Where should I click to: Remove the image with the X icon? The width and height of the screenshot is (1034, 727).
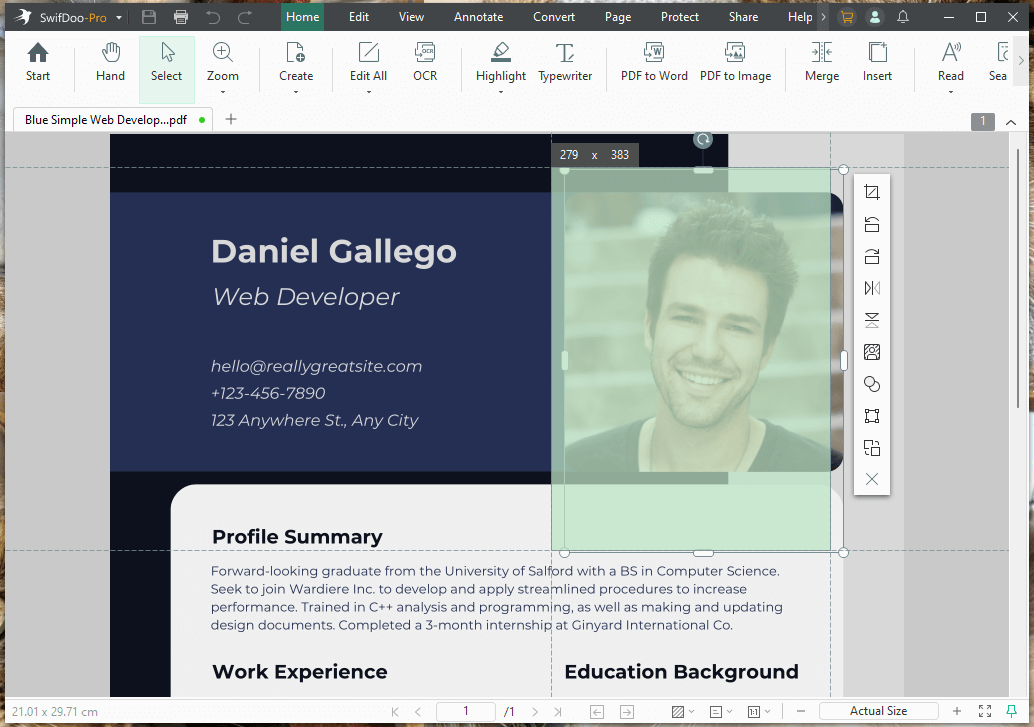[871, 479]
